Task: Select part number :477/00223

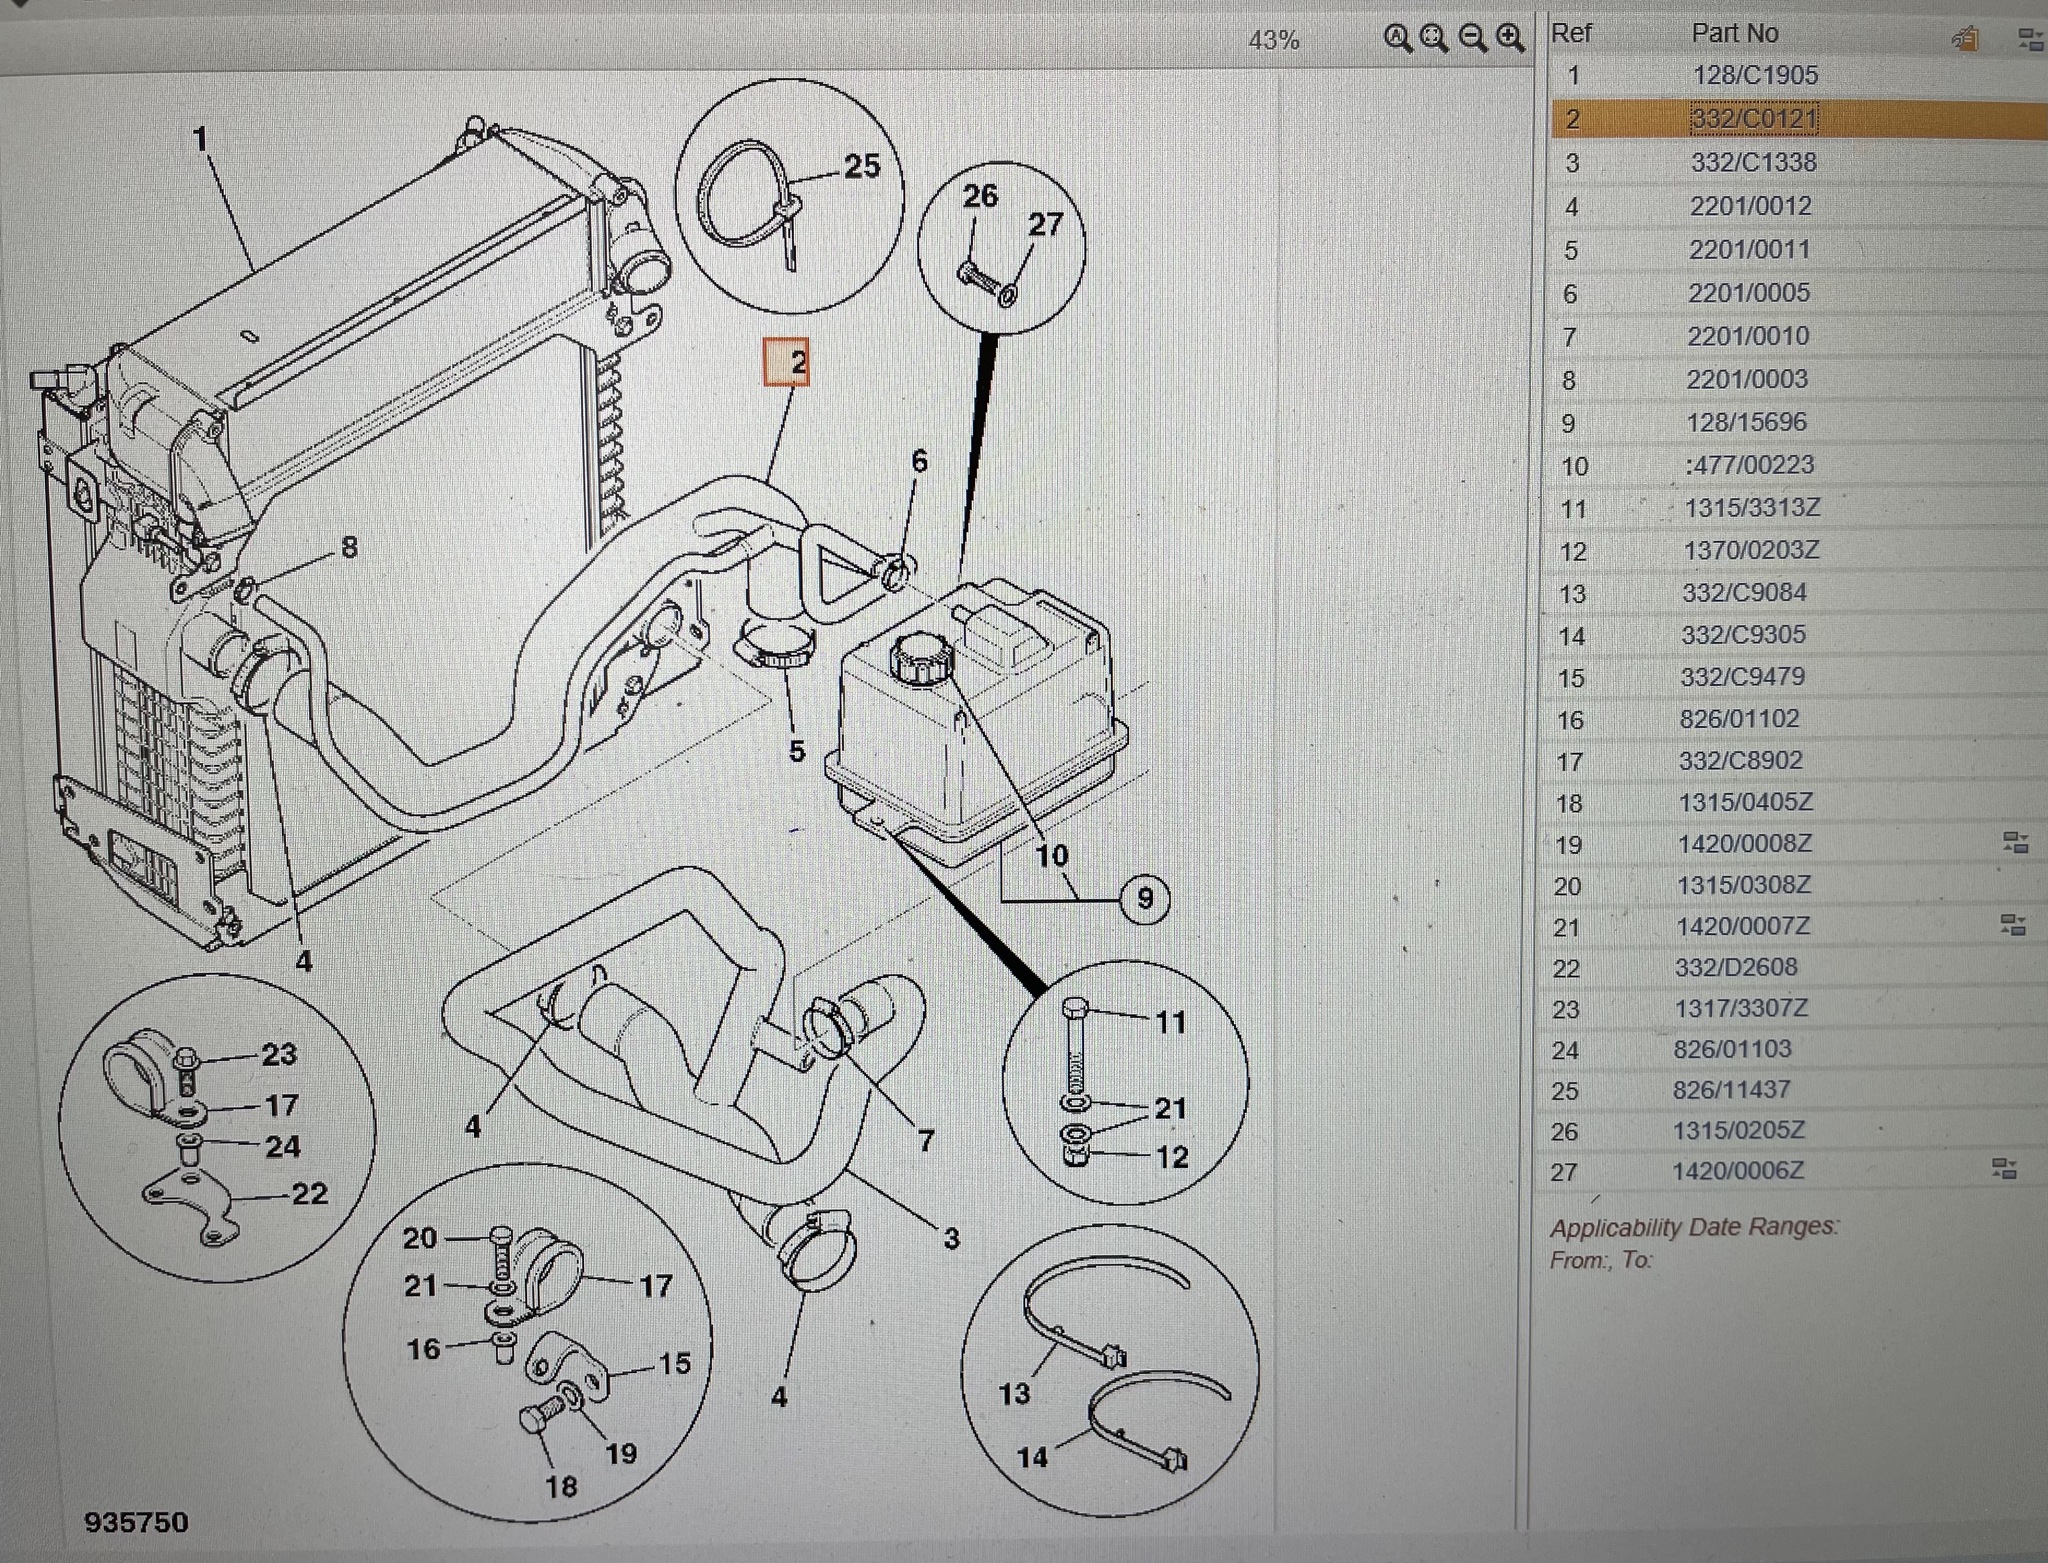Action: point(1749,464)
